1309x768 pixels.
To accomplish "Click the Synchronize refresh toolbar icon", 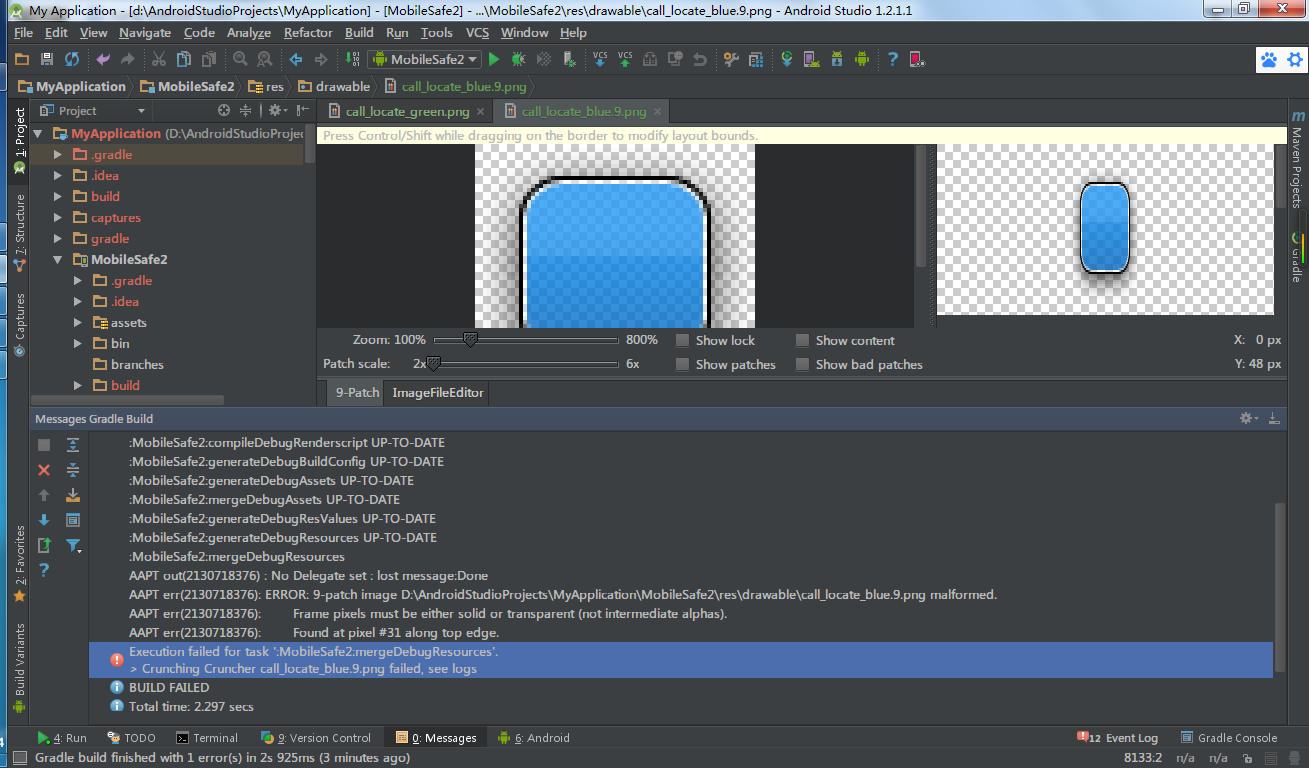I will pos(72,59).
